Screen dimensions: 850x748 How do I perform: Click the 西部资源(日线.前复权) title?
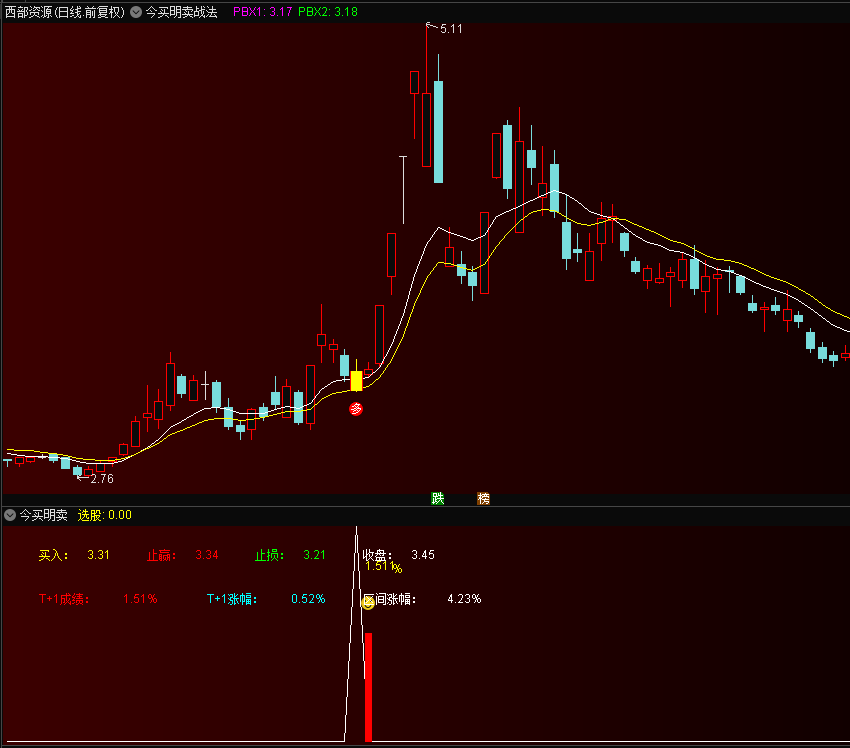pos(65,12)
